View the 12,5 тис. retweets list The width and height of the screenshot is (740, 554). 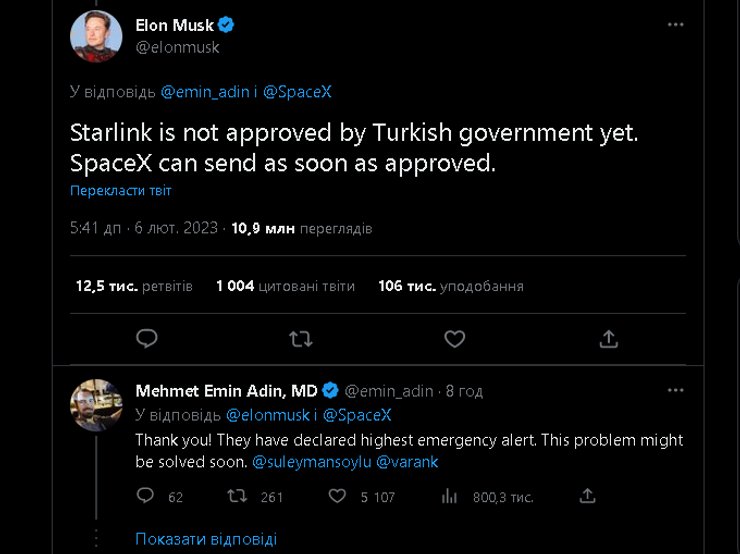(x=134, y=286)
